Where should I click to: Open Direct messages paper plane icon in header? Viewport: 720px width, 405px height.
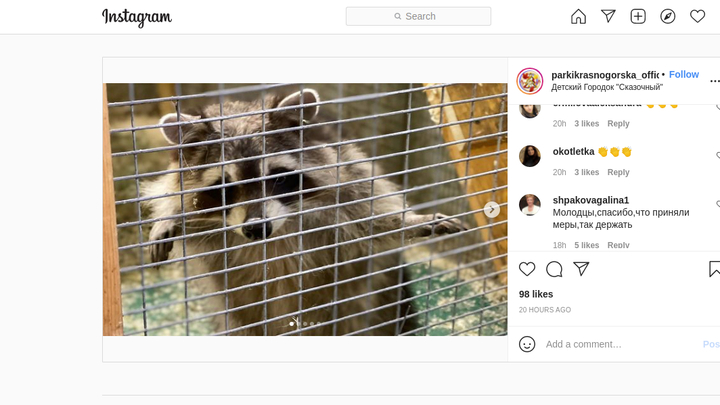pos(608,17)
